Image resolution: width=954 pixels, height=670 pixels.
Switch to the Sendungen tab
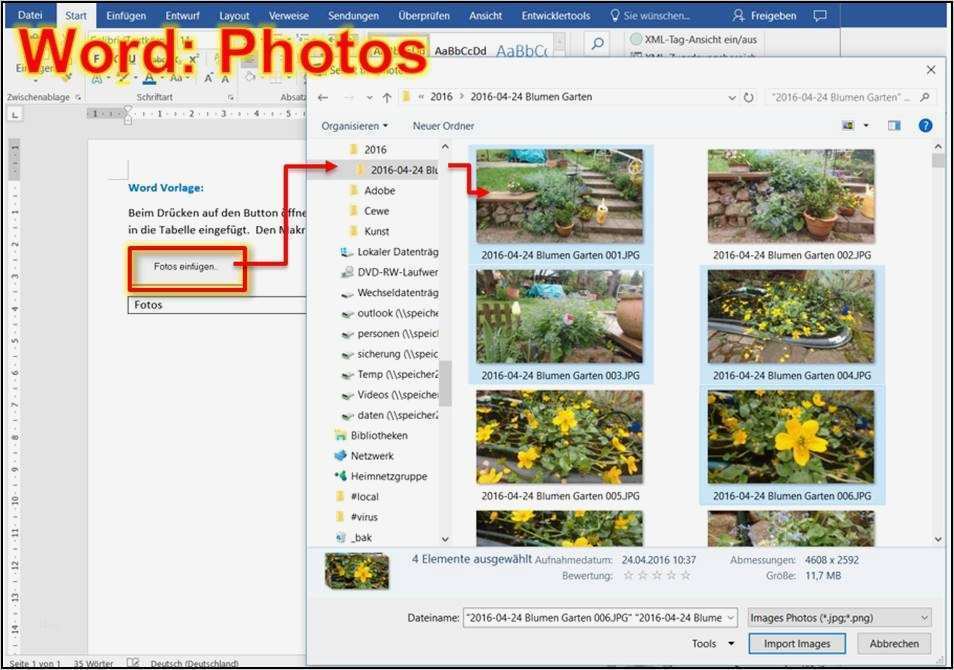coord(353,16)
